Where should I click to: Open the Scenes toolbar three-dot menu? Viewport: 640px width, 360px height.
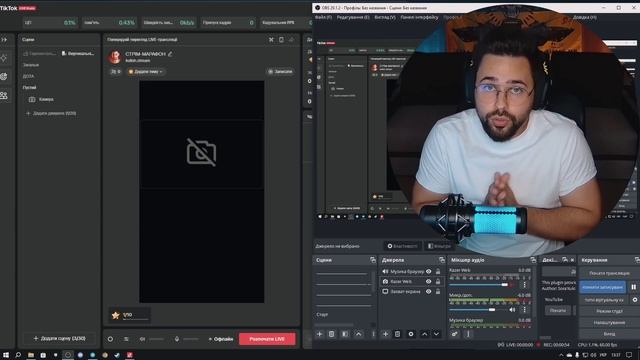pos(373,334)
